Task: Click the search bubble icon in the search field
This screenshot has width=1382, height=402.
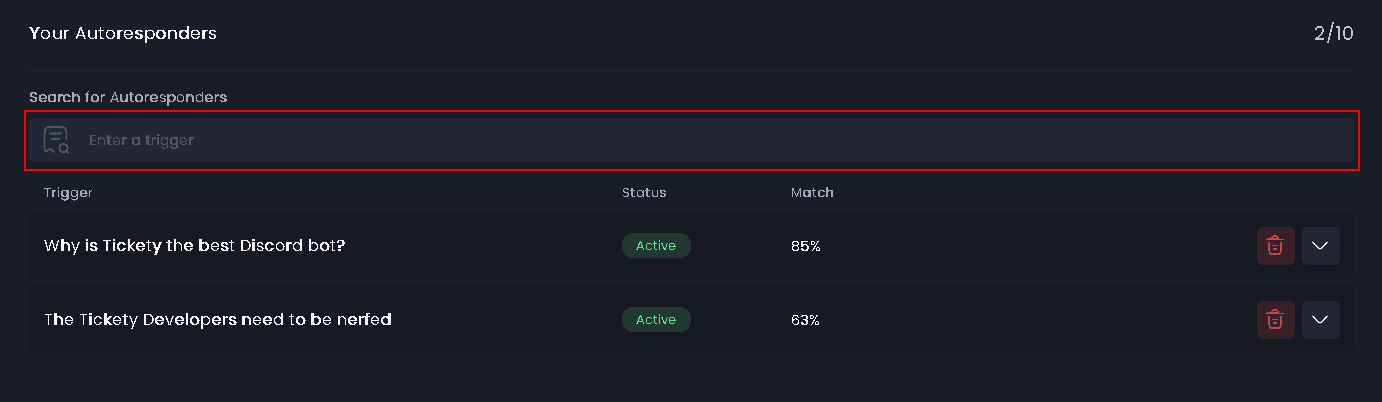Action: (56, 140)
